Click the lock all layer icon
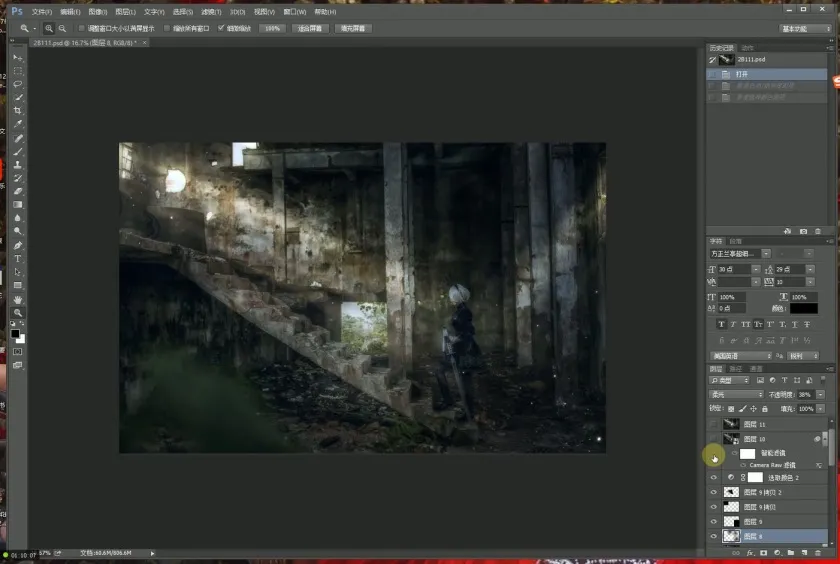The height and width of the screenshot is (564, 840). [766, 409]
